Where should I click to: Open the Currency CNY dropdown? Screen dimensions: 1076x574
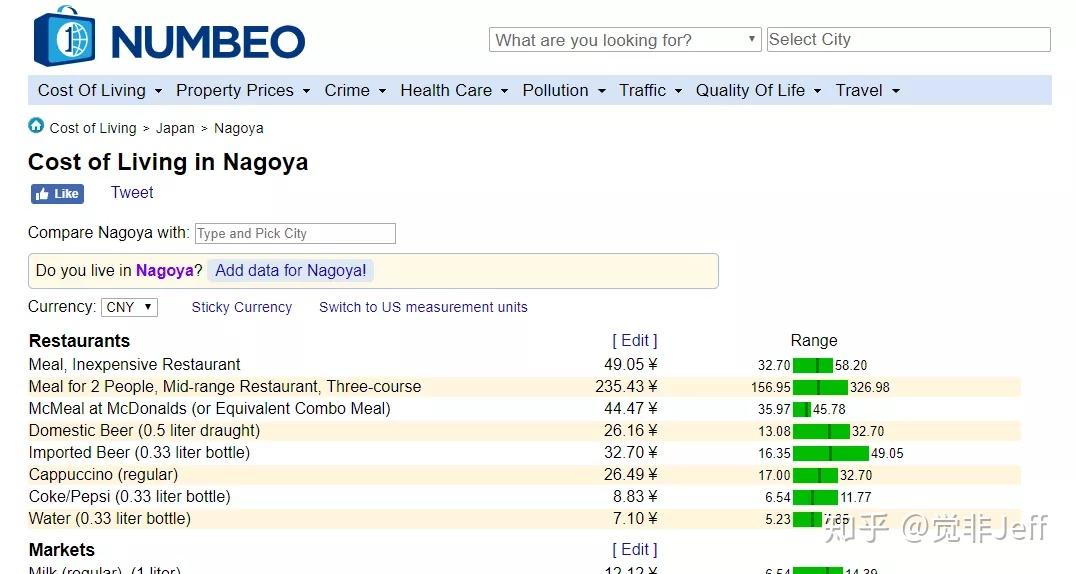(130, 307)
